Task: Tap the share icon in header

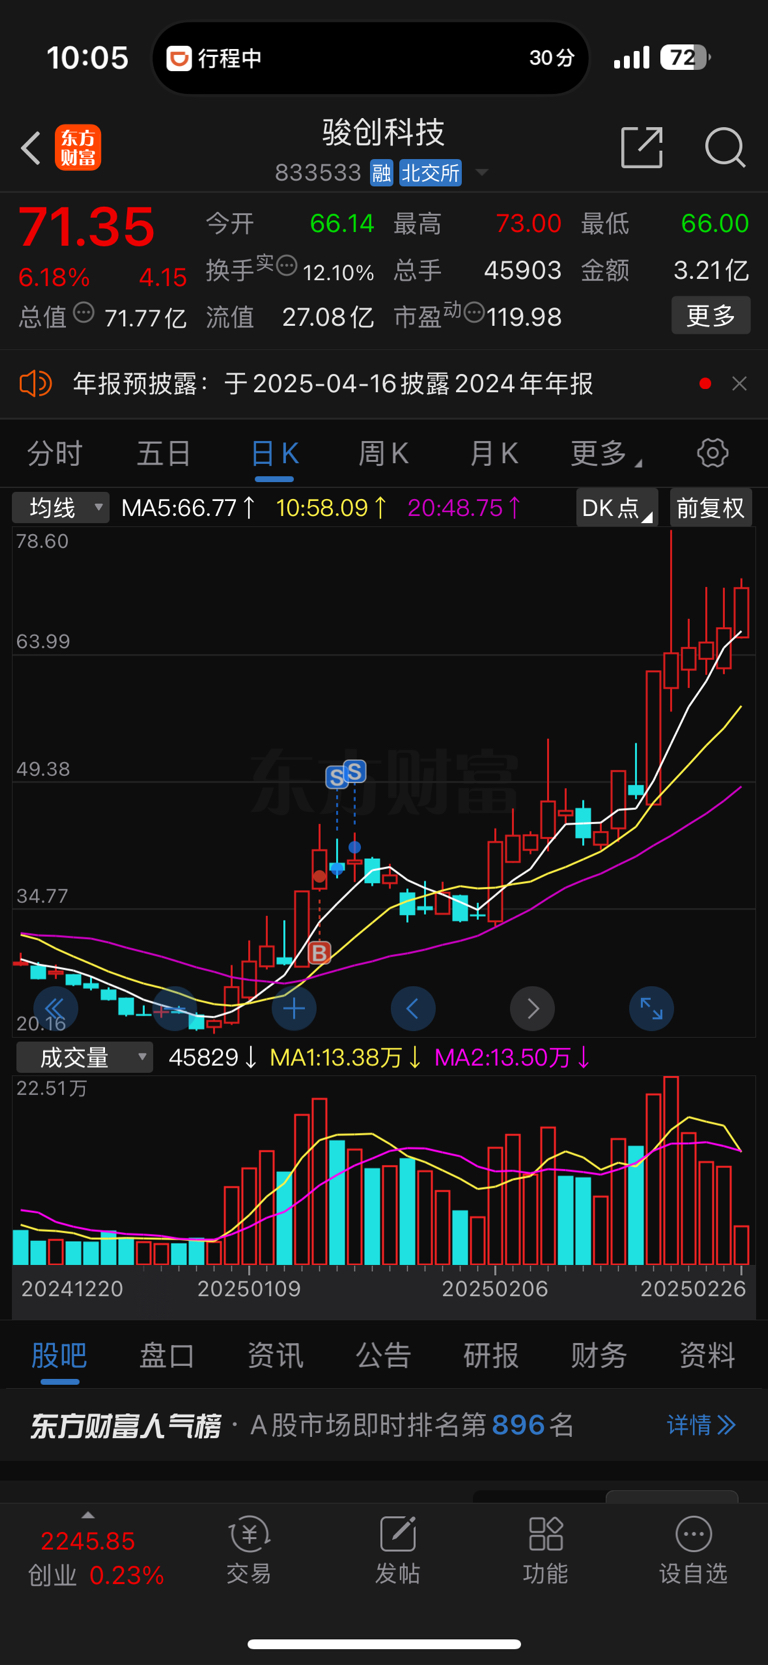Action: 642,147
